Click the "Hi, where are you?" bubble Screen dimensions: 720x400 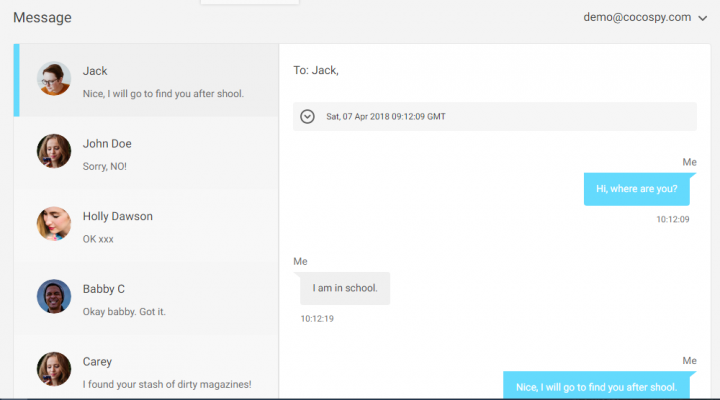[x=636, y=188]
